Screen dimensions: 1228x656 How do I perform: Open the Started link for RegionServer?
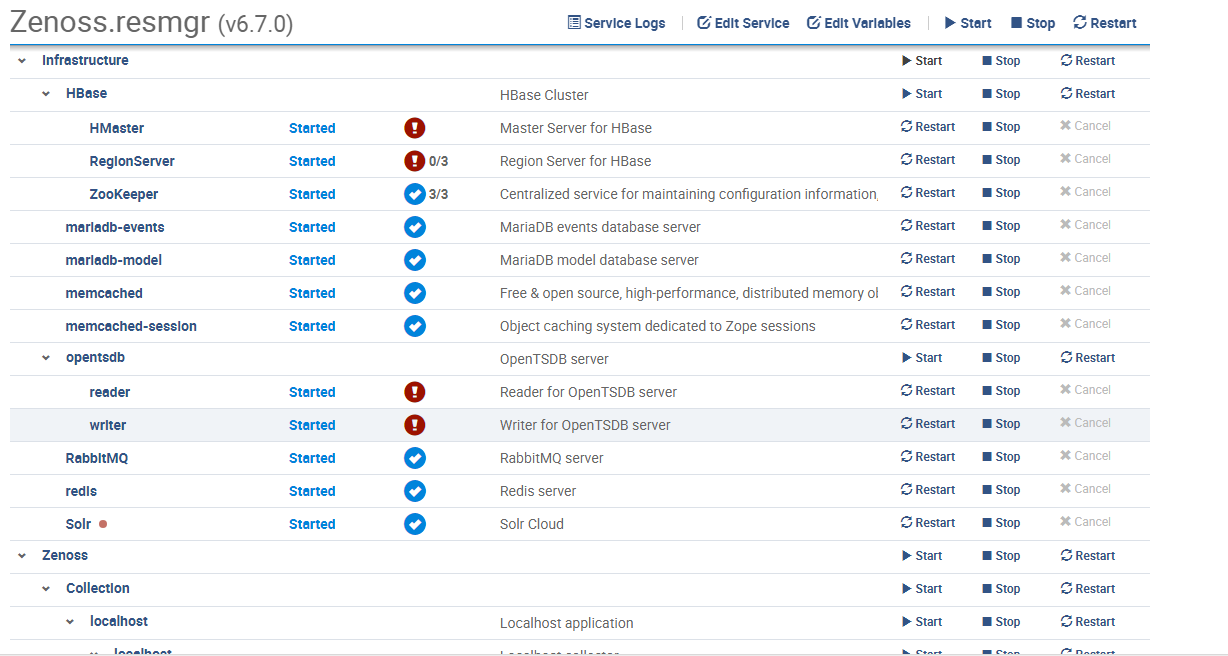click(312, 161)
